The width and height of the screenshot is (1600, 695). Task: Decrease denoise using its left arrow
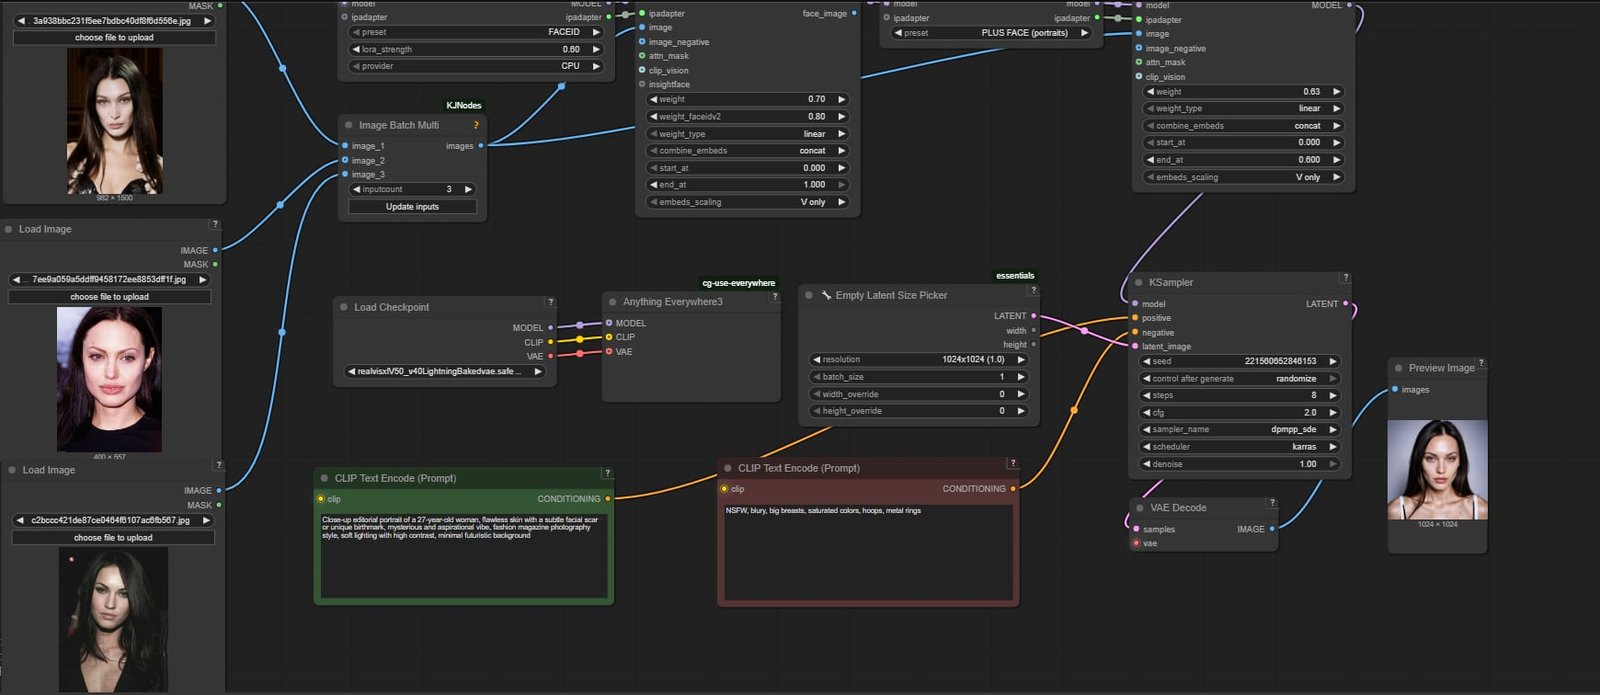pos(1146,464)
